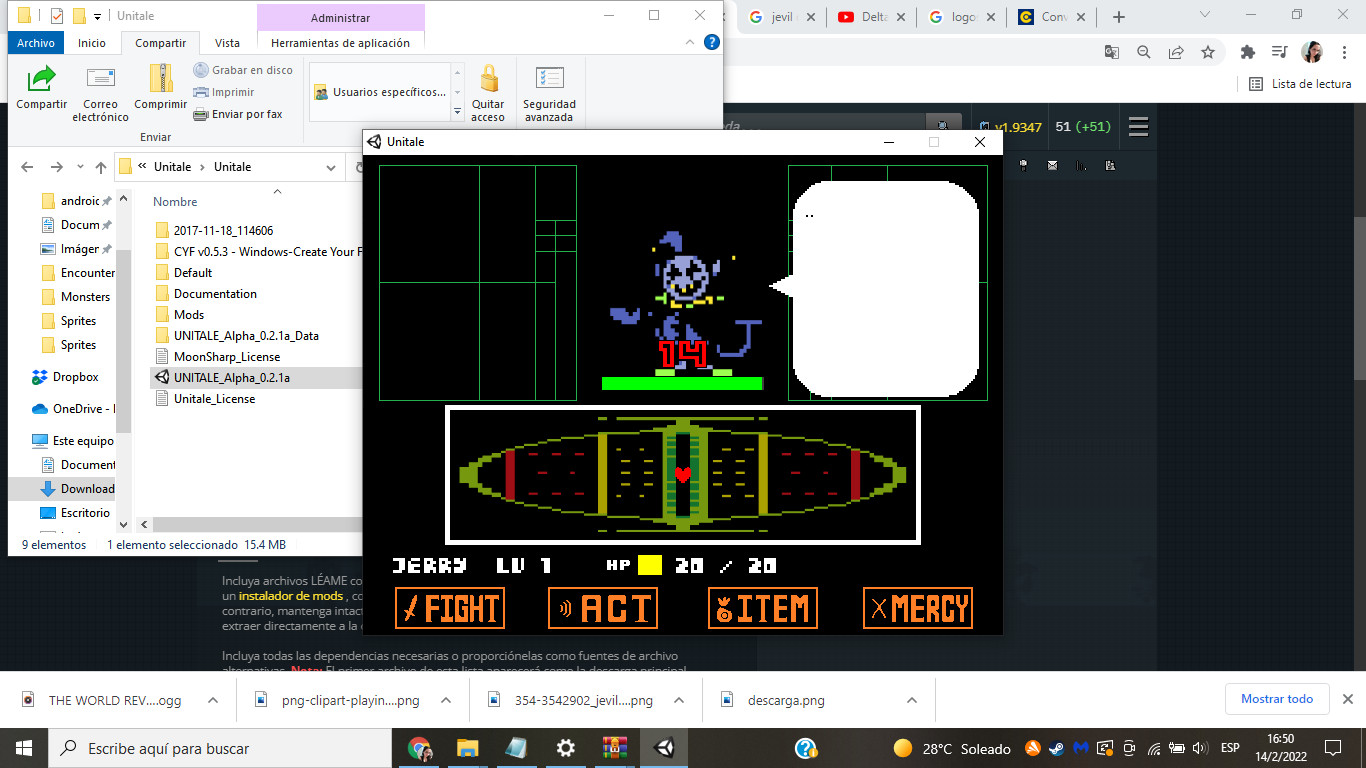Screen dimensions: 1366x768
Task: Click the share page icon in Chrome
Action: pyautogui.click(x=1176, y=52)
